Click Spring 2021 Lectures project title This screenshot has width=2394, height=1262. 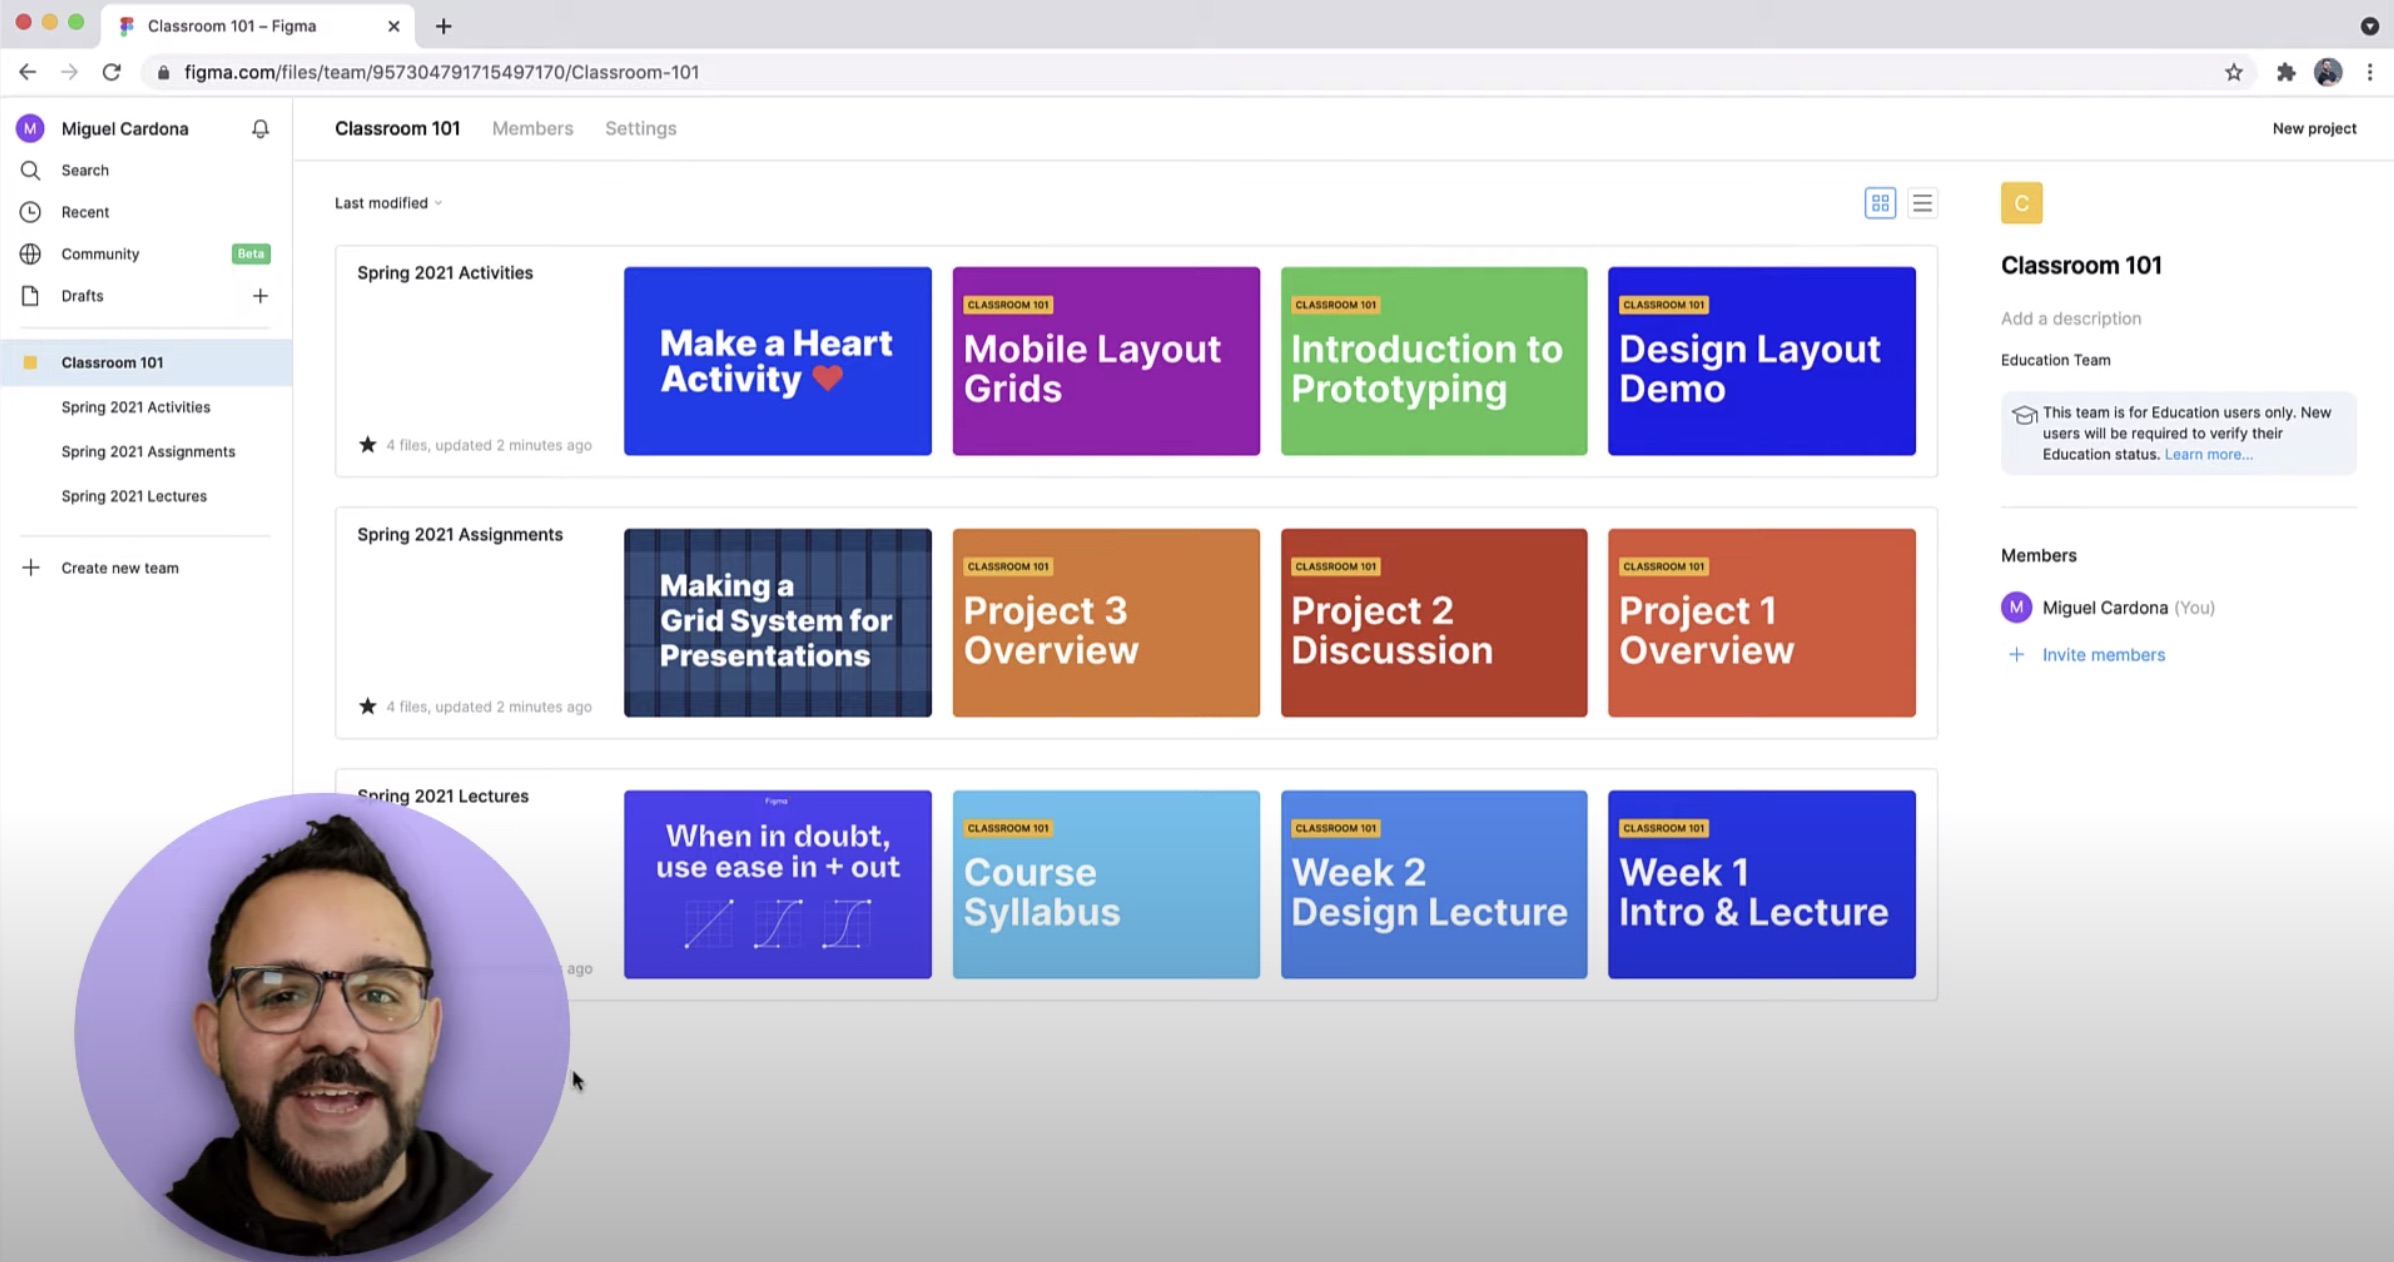(x=443, y=796)
